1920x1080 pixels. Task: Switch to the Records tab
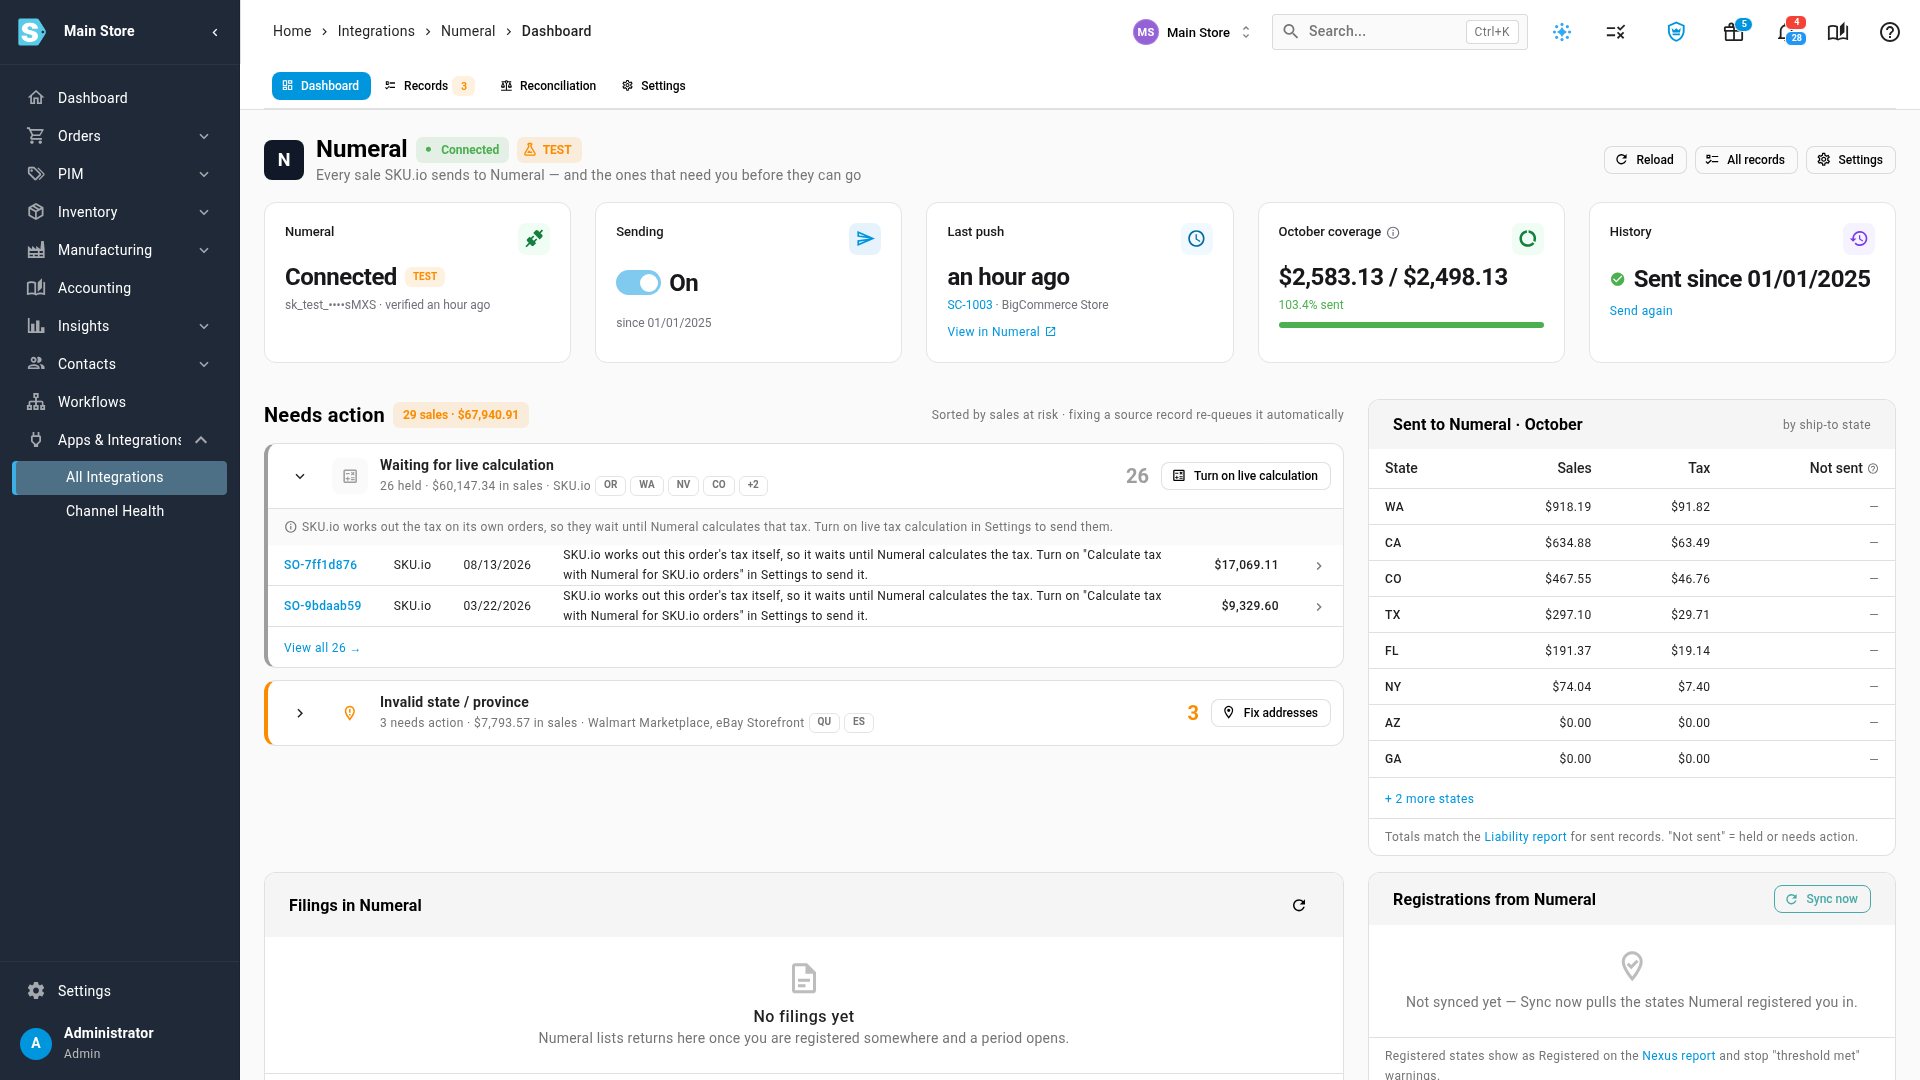[x=428, y=86]
